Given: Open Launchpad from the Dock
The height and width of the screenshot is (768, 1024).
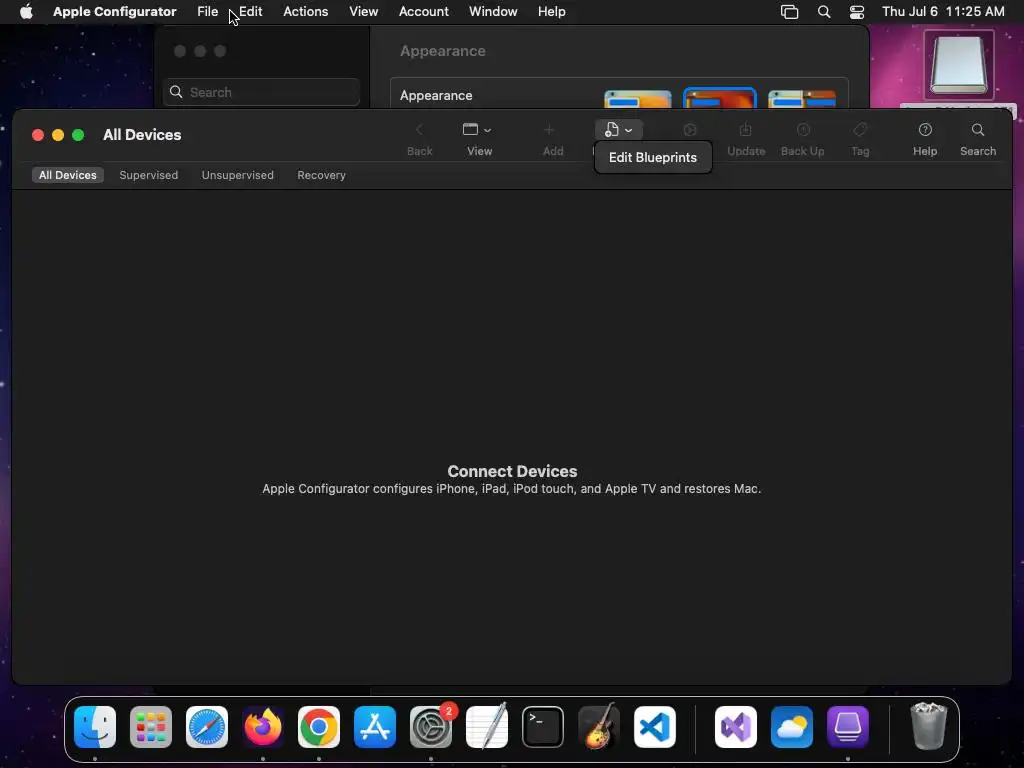Looking at the screenshot, I should point(151,727).
